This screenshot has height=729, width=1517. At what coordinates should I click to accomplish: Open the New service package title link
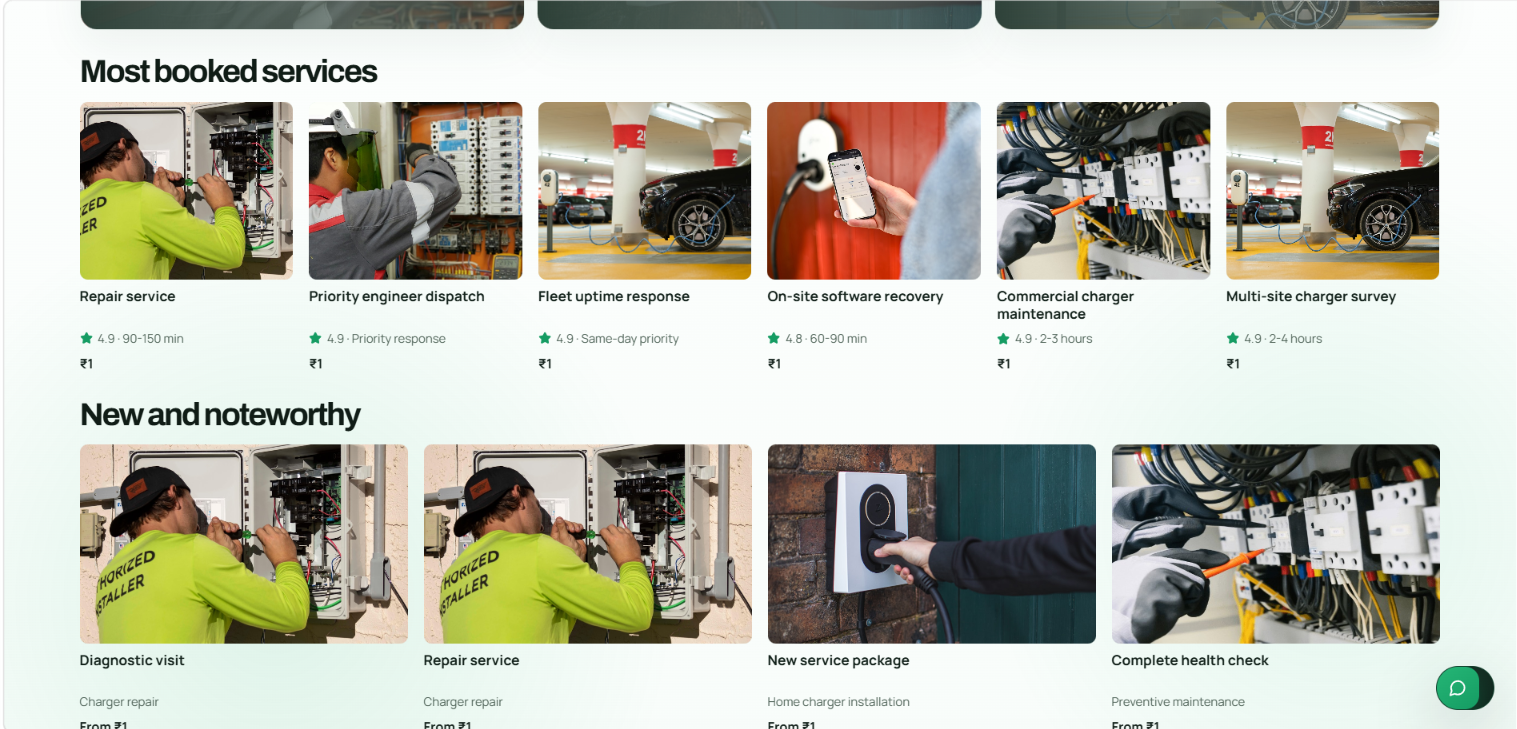coord(838,661)
